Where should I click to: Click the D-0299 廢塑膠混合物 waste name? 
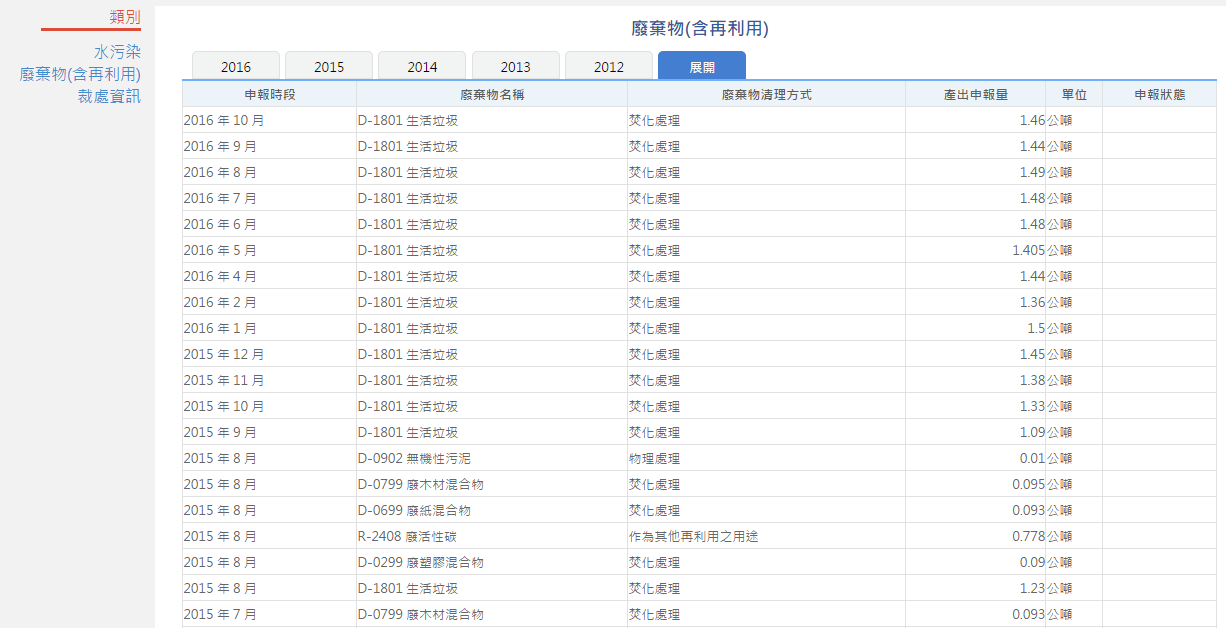coord(421,562)
